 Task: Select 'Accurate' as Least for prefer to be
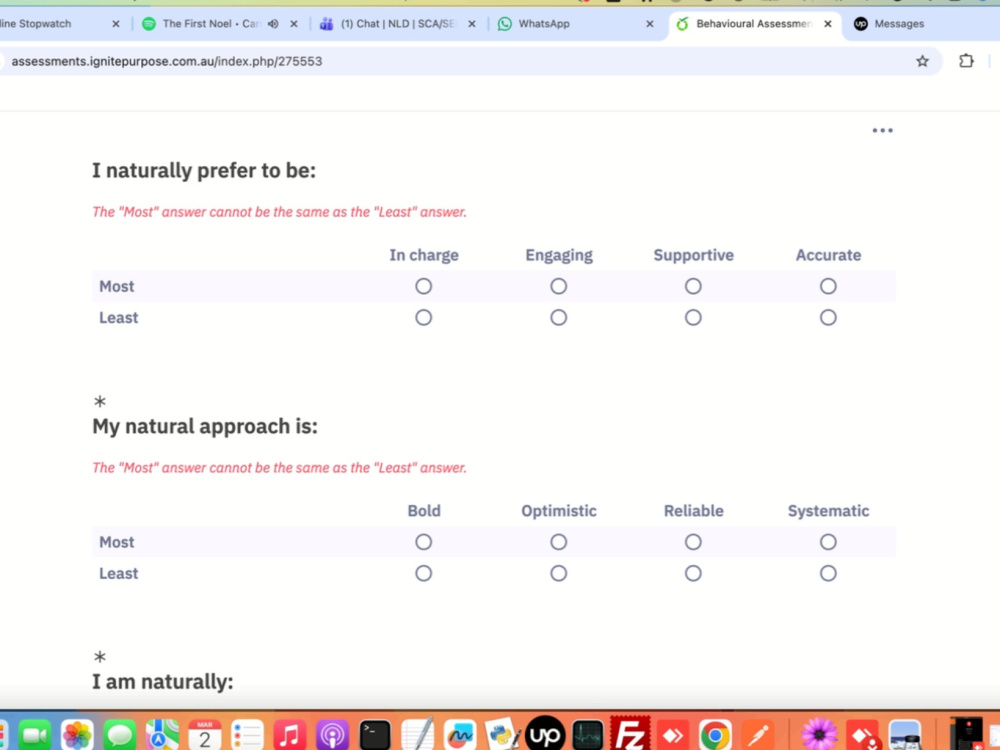pos(828,318)
